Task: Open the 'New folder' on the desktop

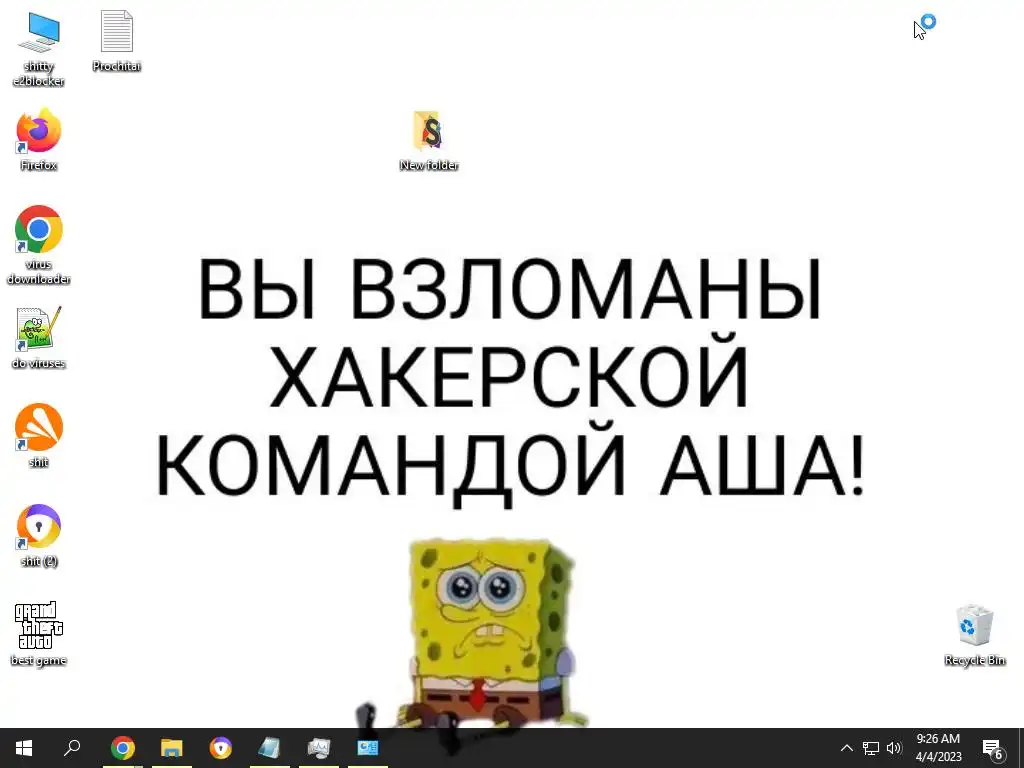Action: click(x=429, y=140)
